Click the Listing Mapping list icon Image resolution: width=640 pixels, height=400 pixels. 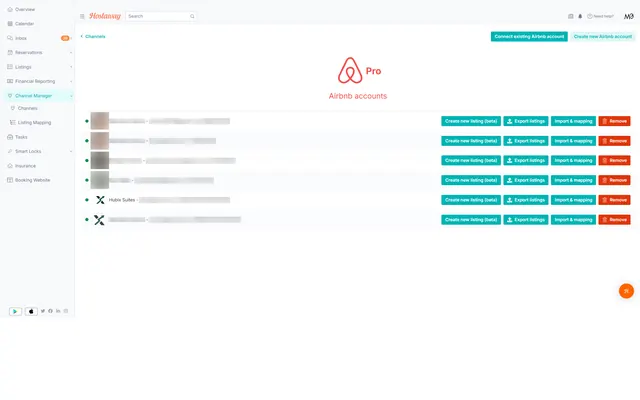point(13,122)
